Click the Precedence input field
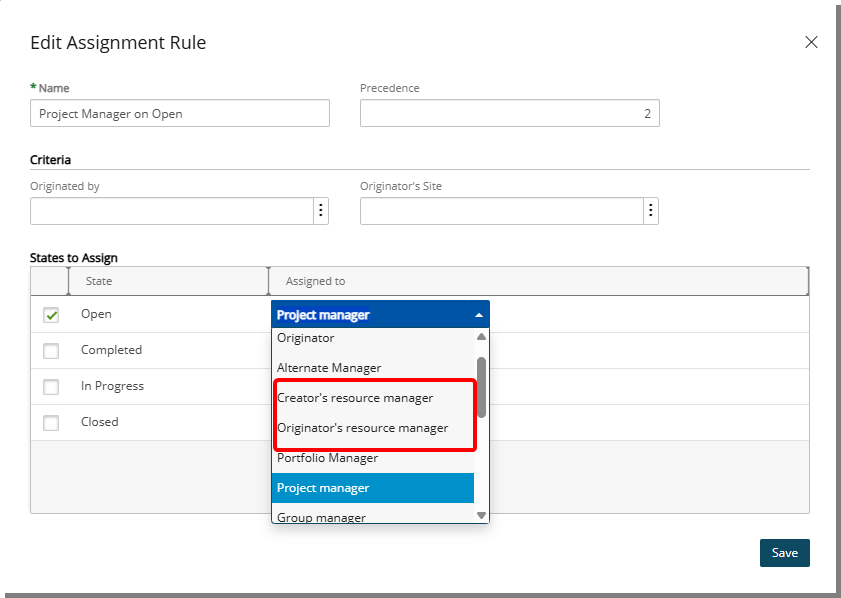The height and width of the screenshot is (598, 841). click(x=510, y=113)
